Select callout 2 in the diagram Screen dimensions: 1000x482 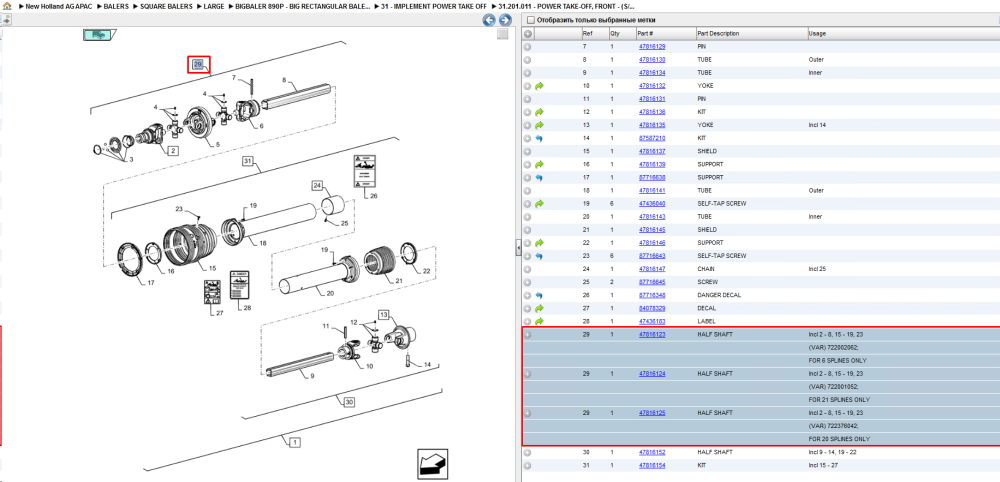click(x=173, y=151)
